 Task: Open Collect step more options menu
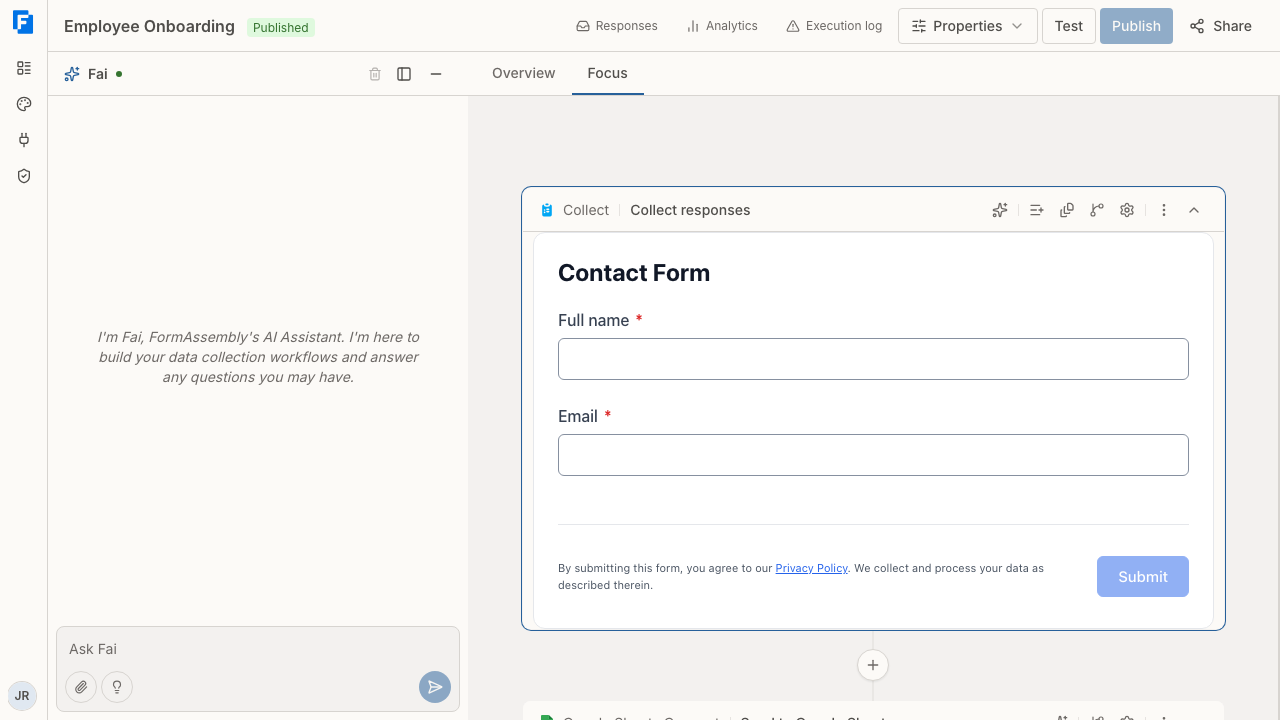(1164, 210)
